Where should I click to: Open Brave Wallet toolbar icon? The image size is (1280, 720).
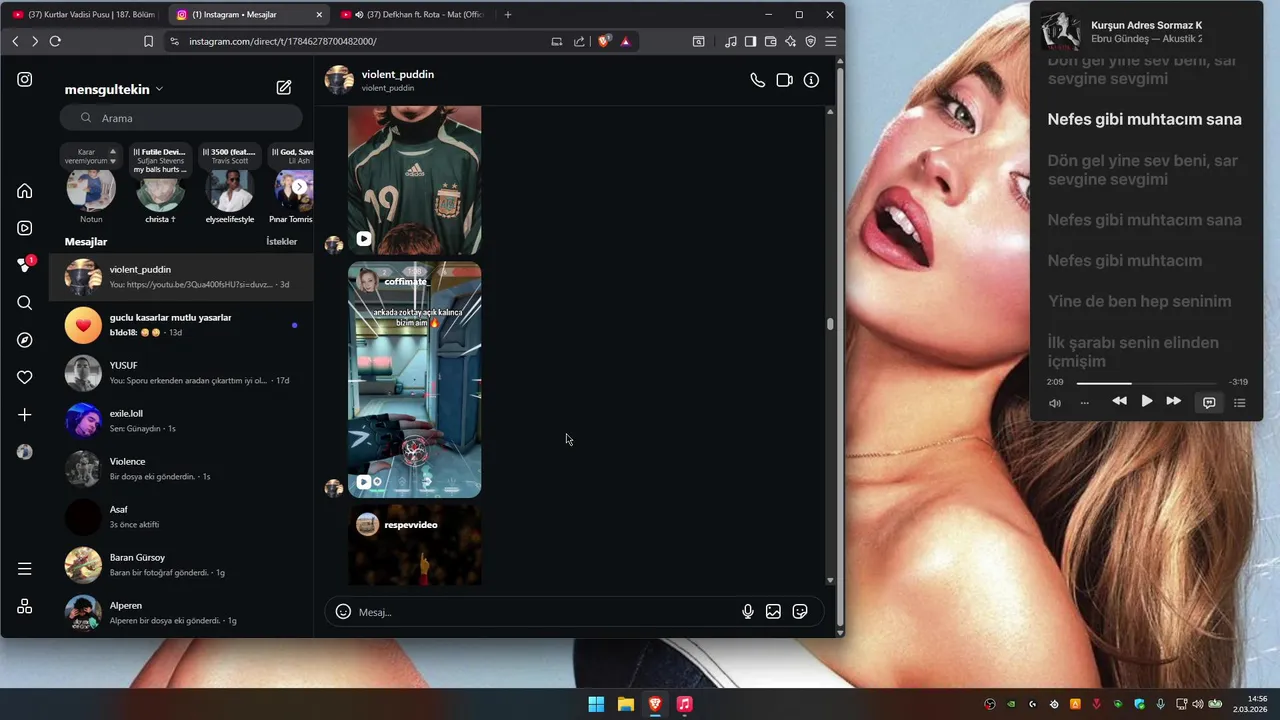pyautogui.click(x=770, y=41)
